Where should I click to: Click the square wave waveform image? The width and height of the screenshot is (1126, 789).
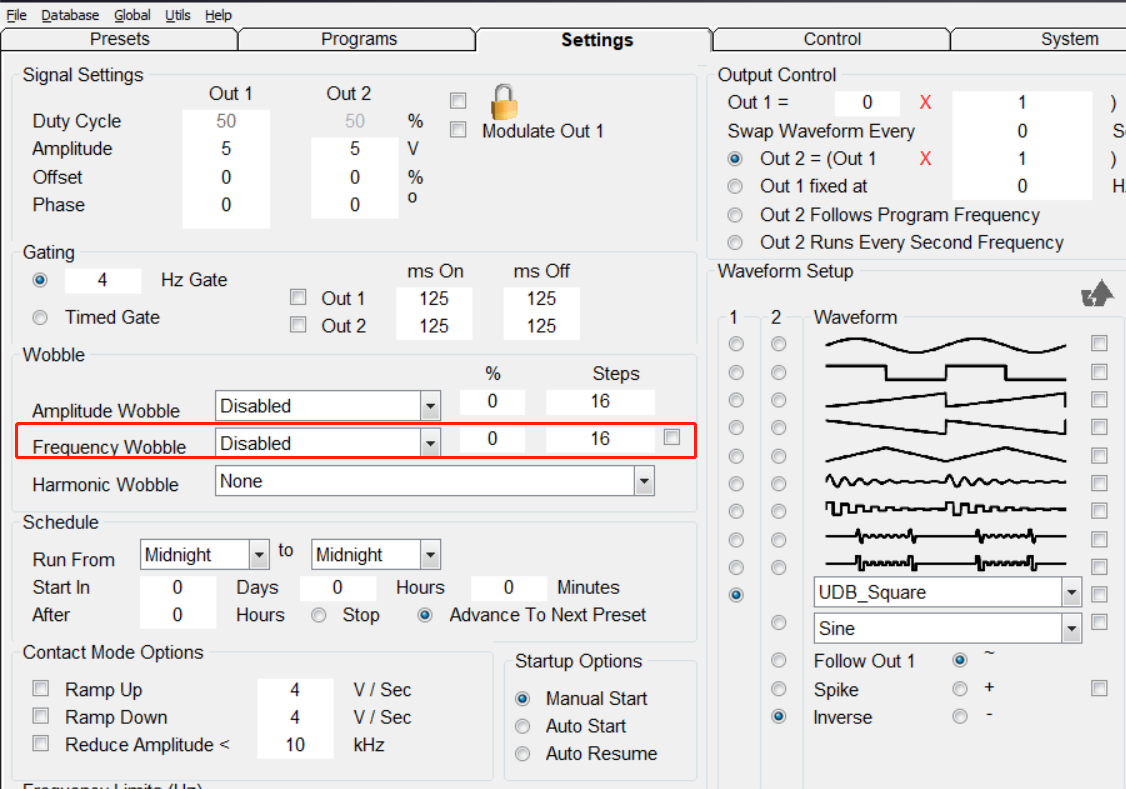945,372
